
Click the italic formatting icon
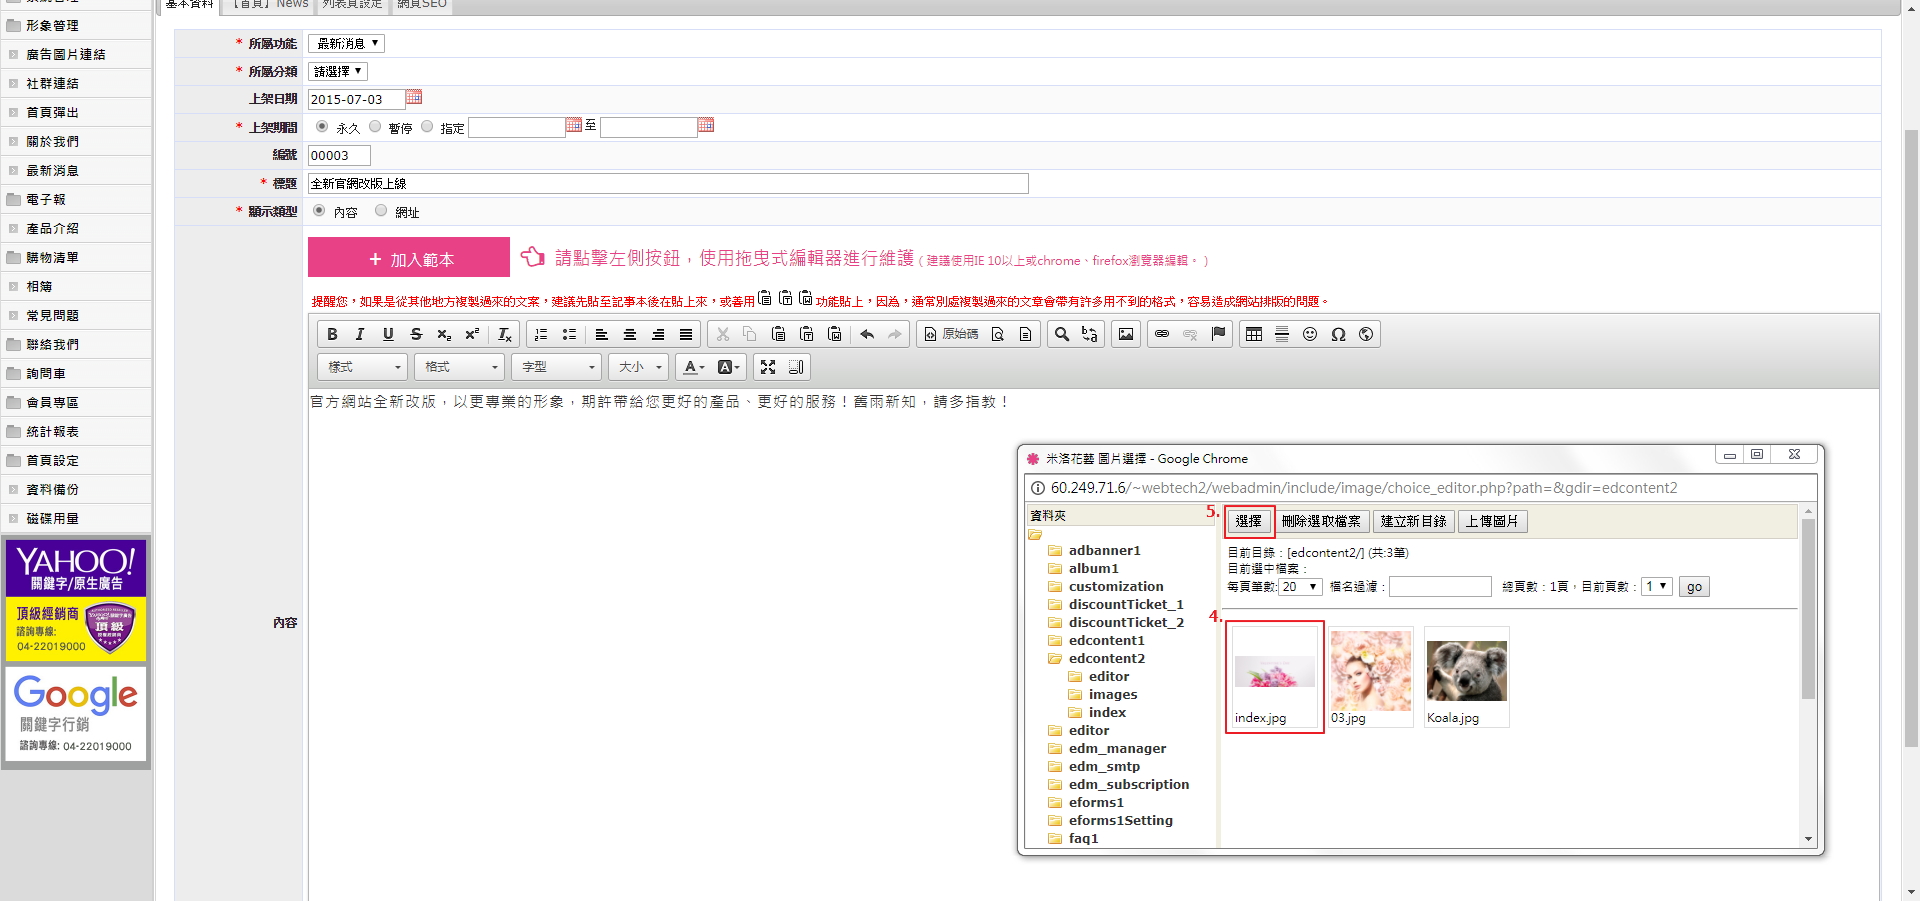360,334
